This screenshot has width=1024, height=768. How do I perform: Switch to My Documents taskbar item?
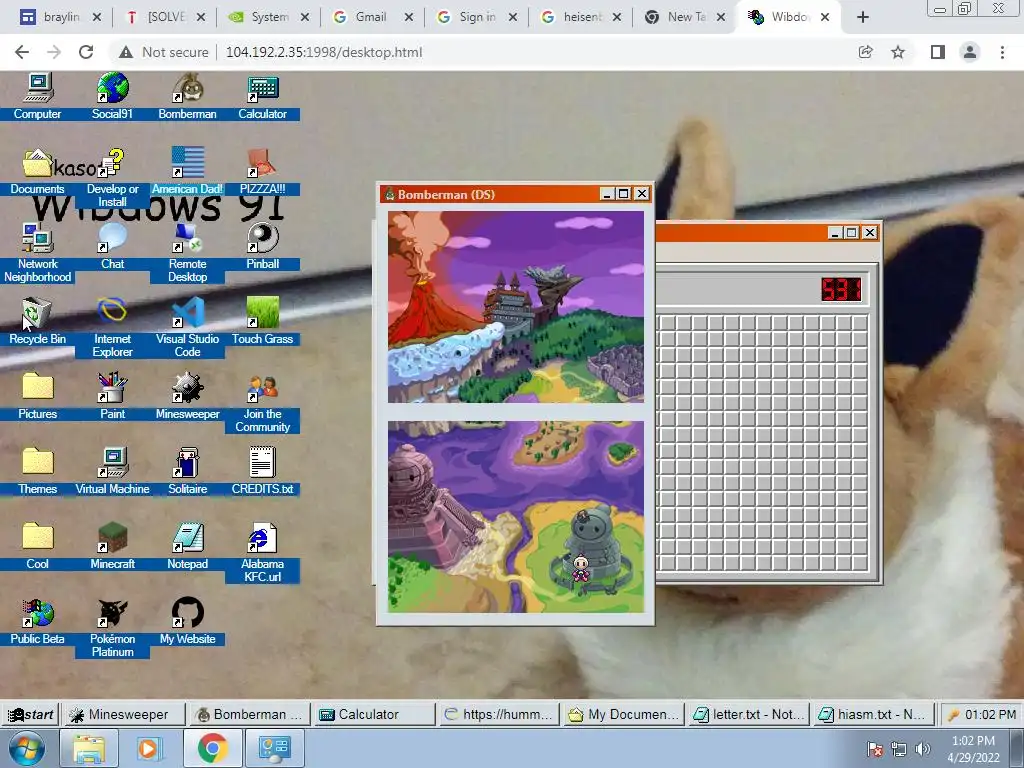click(624, 714)
